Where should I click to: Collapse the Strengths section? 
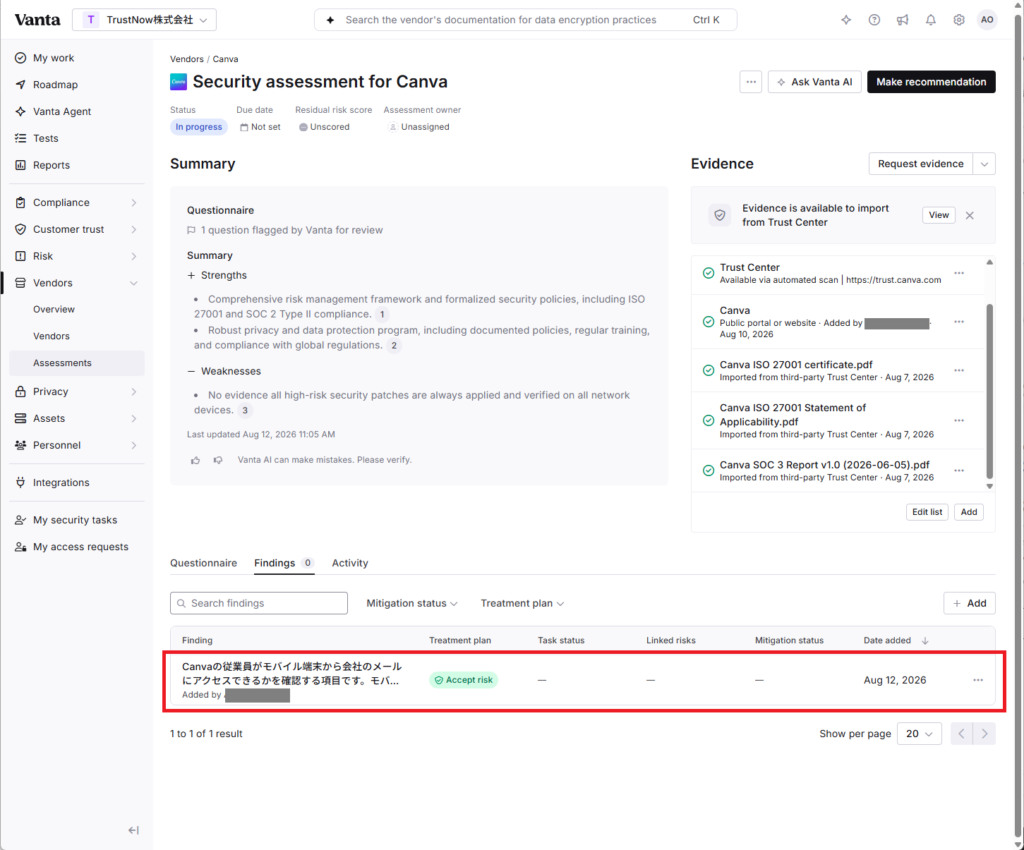pos(217,275)
